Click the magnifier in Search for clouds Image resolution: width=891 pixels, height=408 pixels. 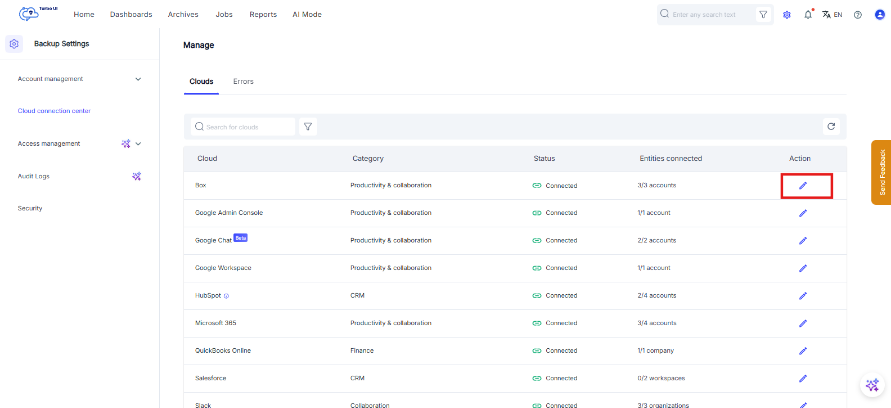[199, 127]
